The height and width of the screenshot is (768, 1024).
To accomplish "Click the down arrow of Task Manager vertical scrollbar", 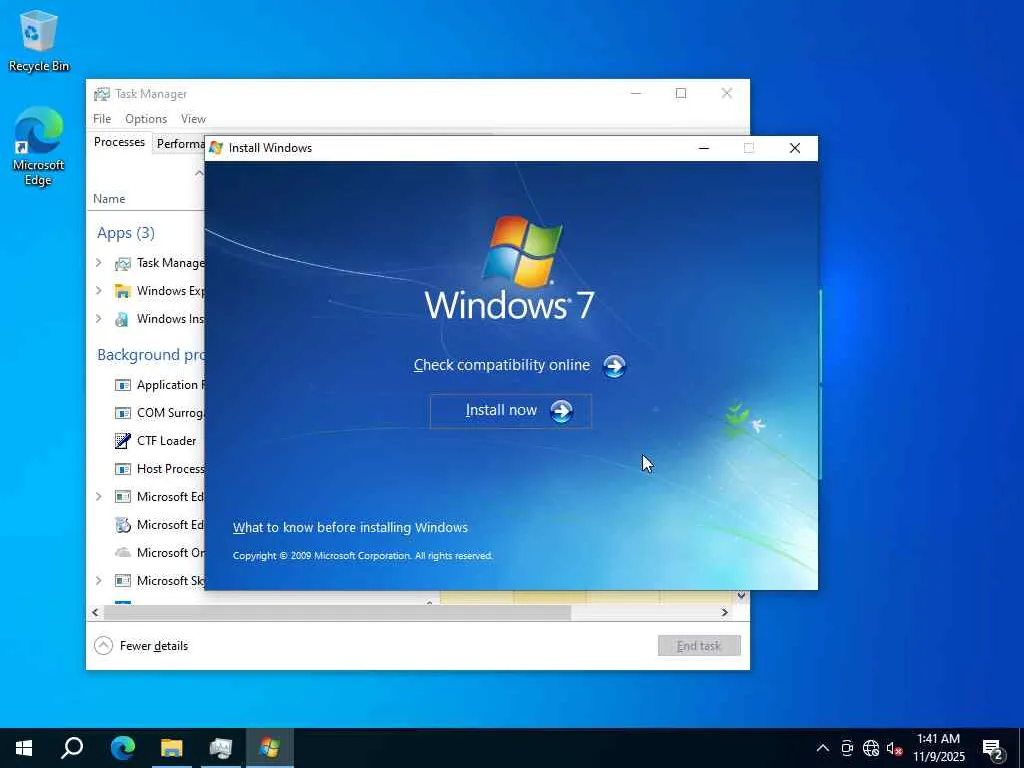I will click(741, 596).
